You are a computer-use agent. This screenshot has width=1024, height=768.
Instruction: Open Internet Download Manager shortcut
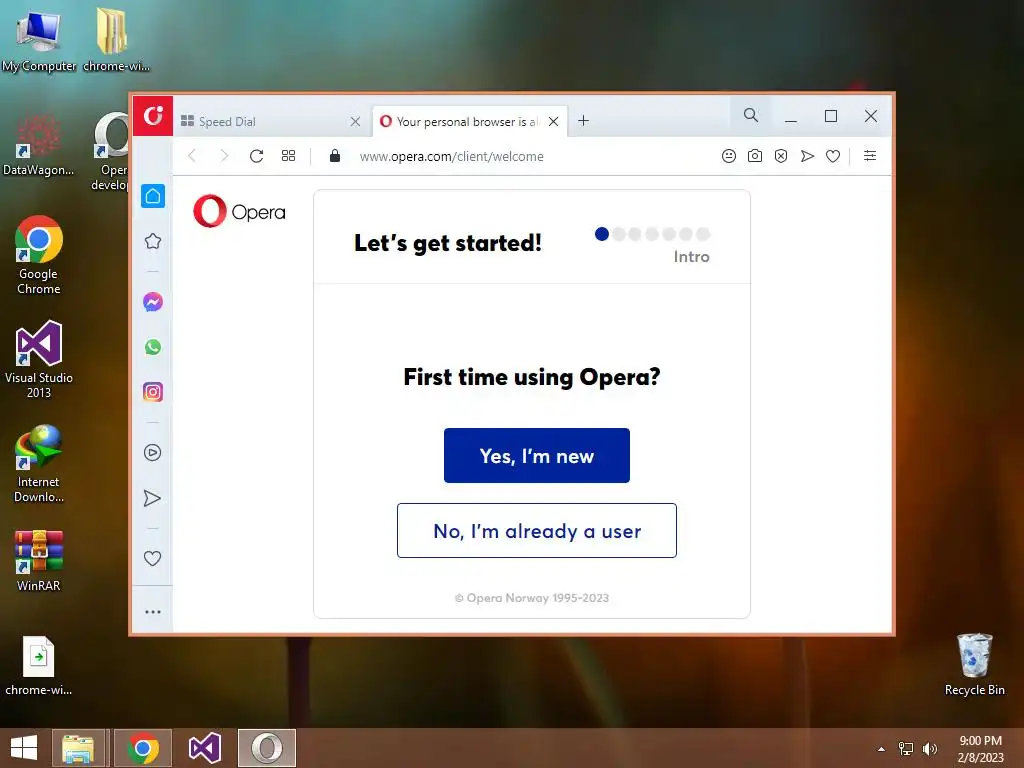(39, 464)
